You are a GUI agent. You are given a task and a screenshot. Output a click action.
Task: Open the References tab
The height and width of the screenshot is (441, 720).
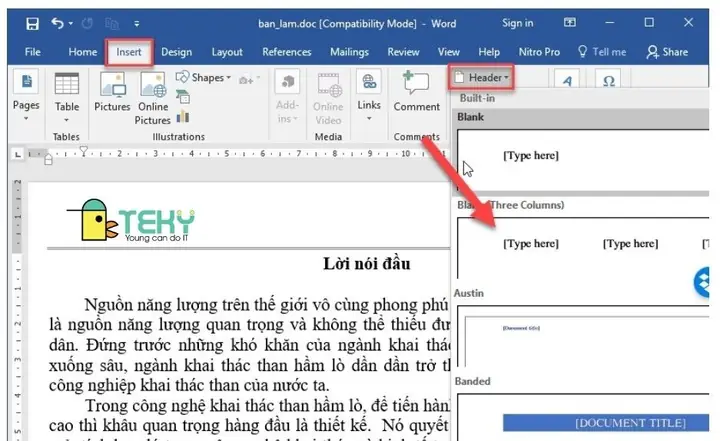[x=287, y=52]
